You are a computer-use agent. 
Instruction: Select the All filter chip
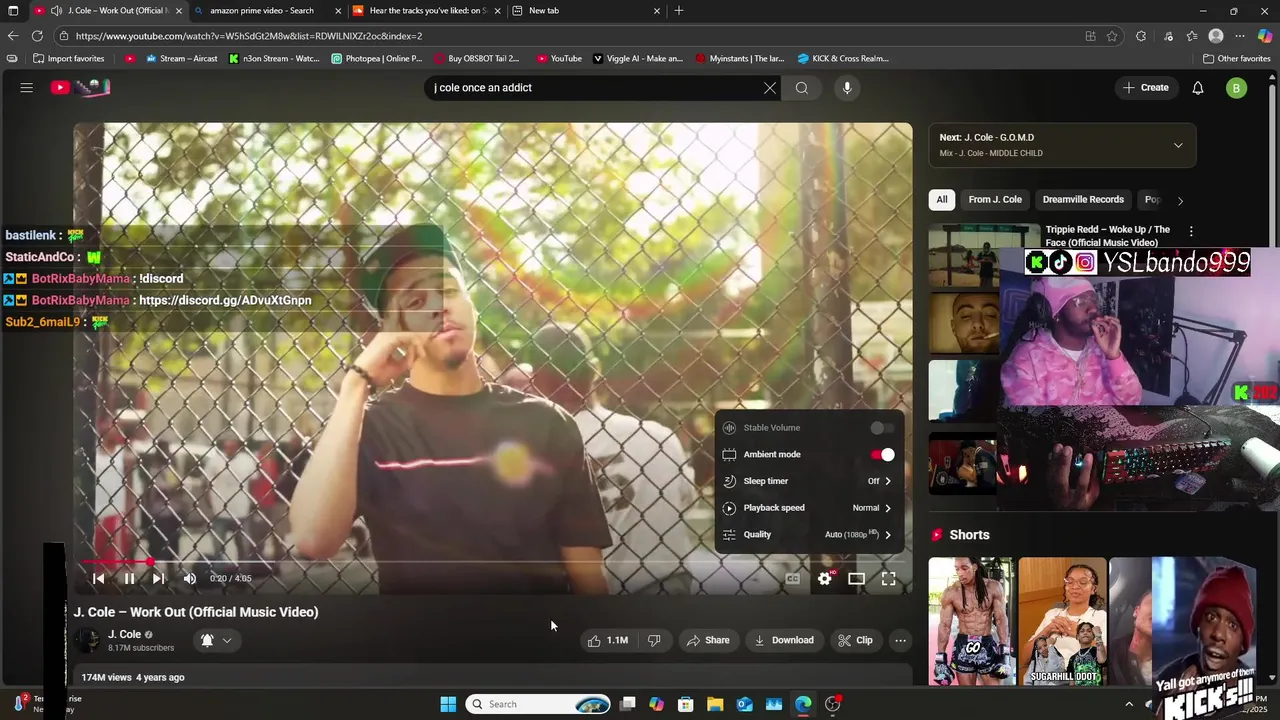click(x=942, y=199)
